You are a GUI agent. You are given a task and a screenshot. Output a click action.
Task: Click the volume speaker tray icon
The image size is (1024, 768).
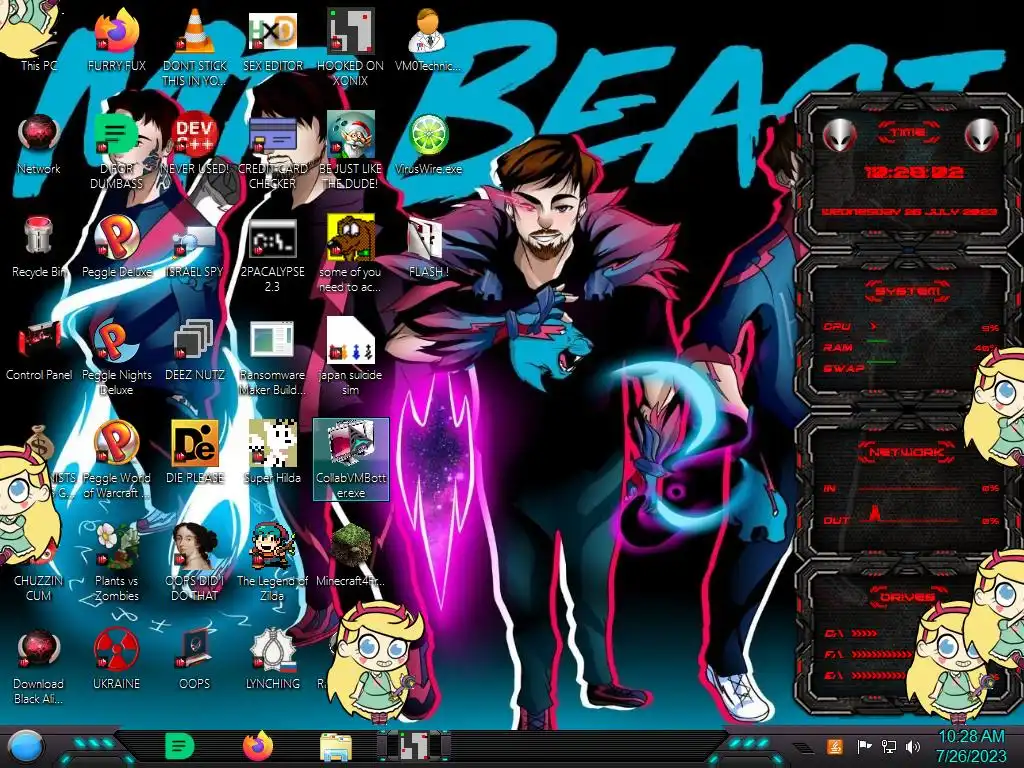[913, 746]
